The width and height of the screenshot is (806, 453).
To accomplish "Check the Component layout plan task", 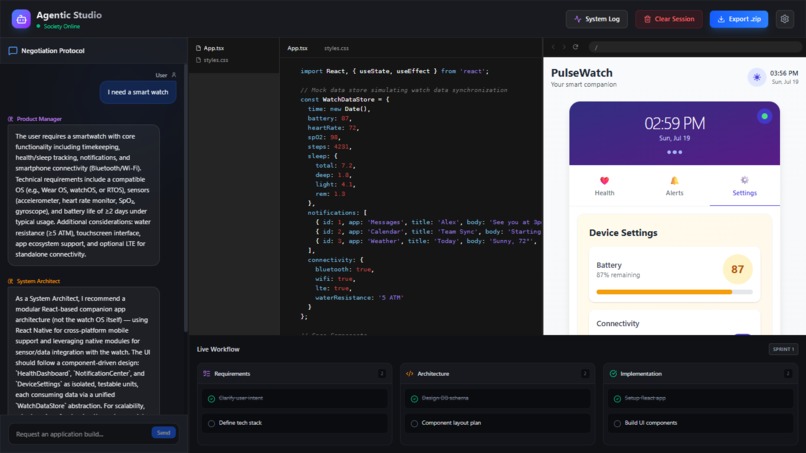I will click(414, 424).
